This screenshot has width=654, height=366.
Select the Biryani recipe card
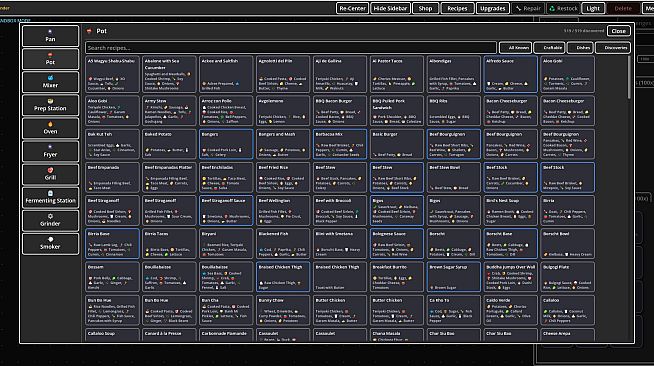click(226, 244)
